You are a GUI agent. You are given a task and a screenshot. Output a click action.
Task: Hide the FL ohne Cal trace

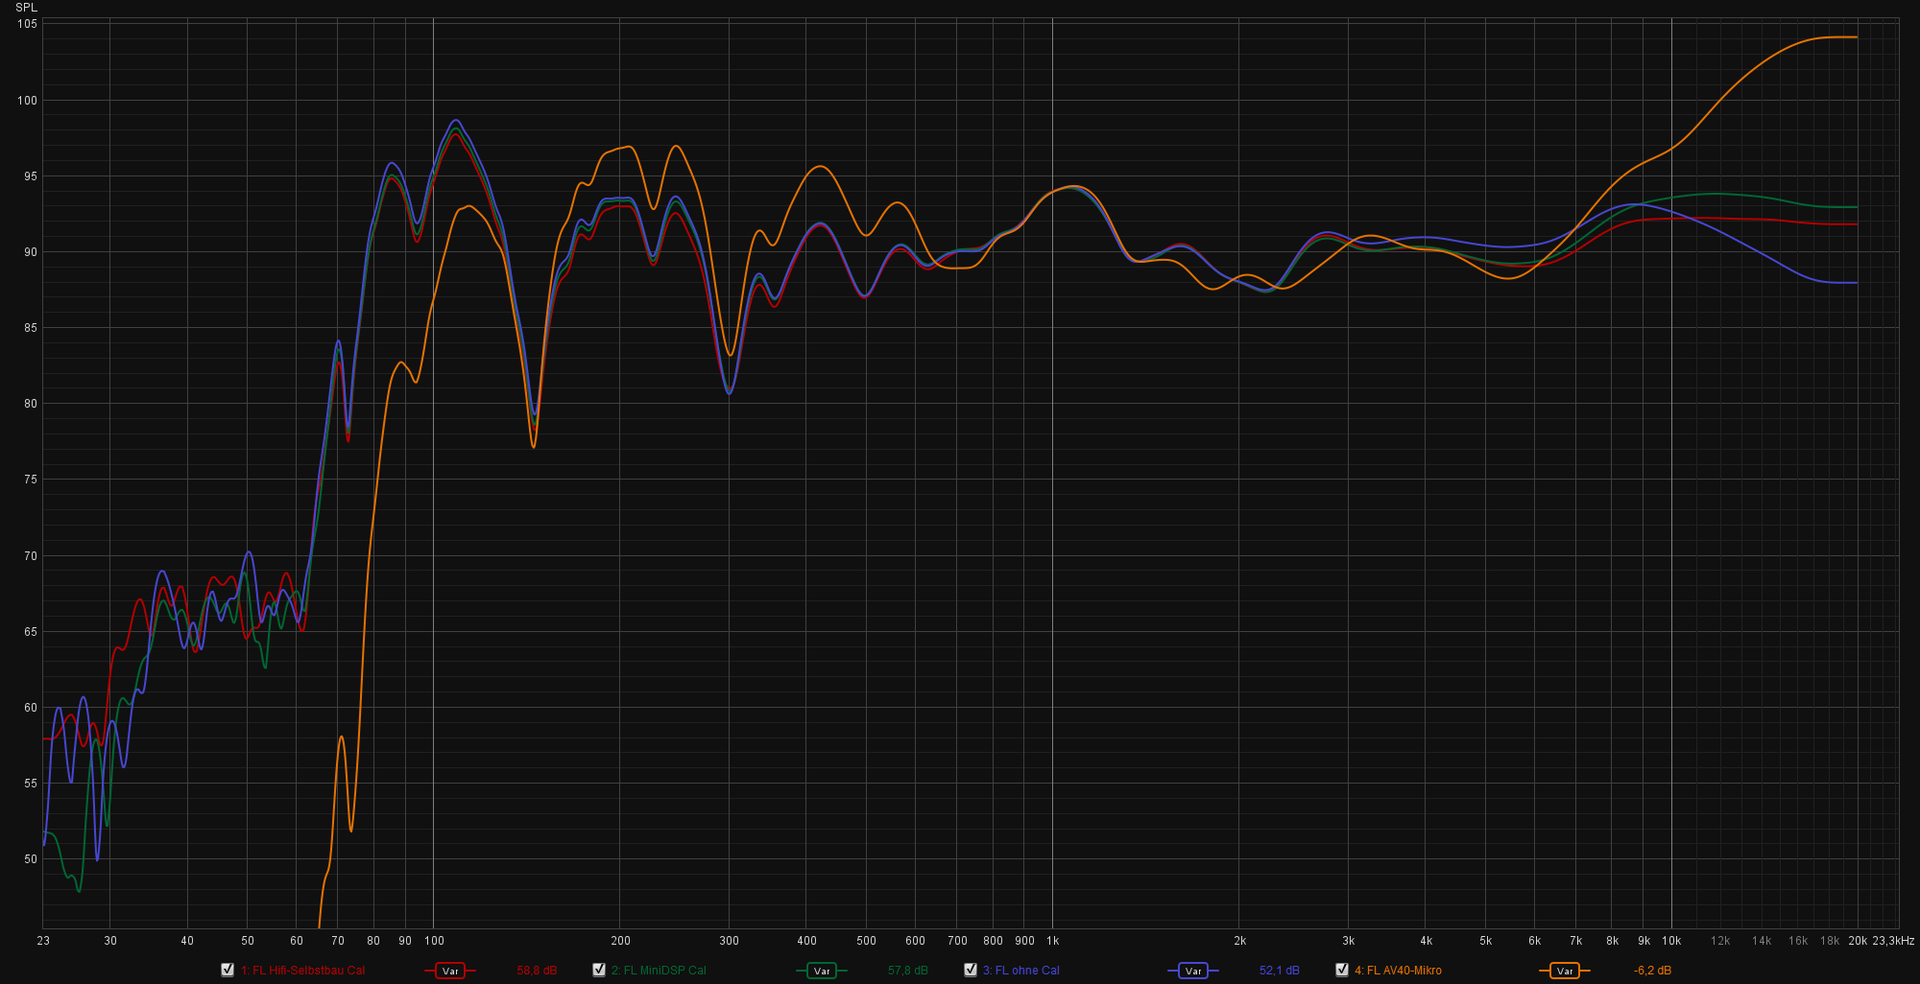[970, 970]
